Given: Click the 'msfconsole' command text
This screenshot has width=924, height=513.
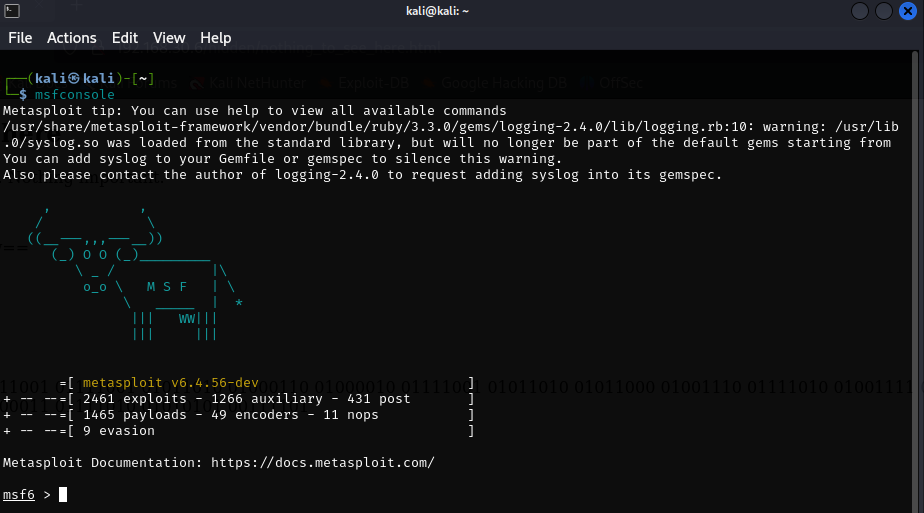Looking at the screenshot, I should click(74, 94).
